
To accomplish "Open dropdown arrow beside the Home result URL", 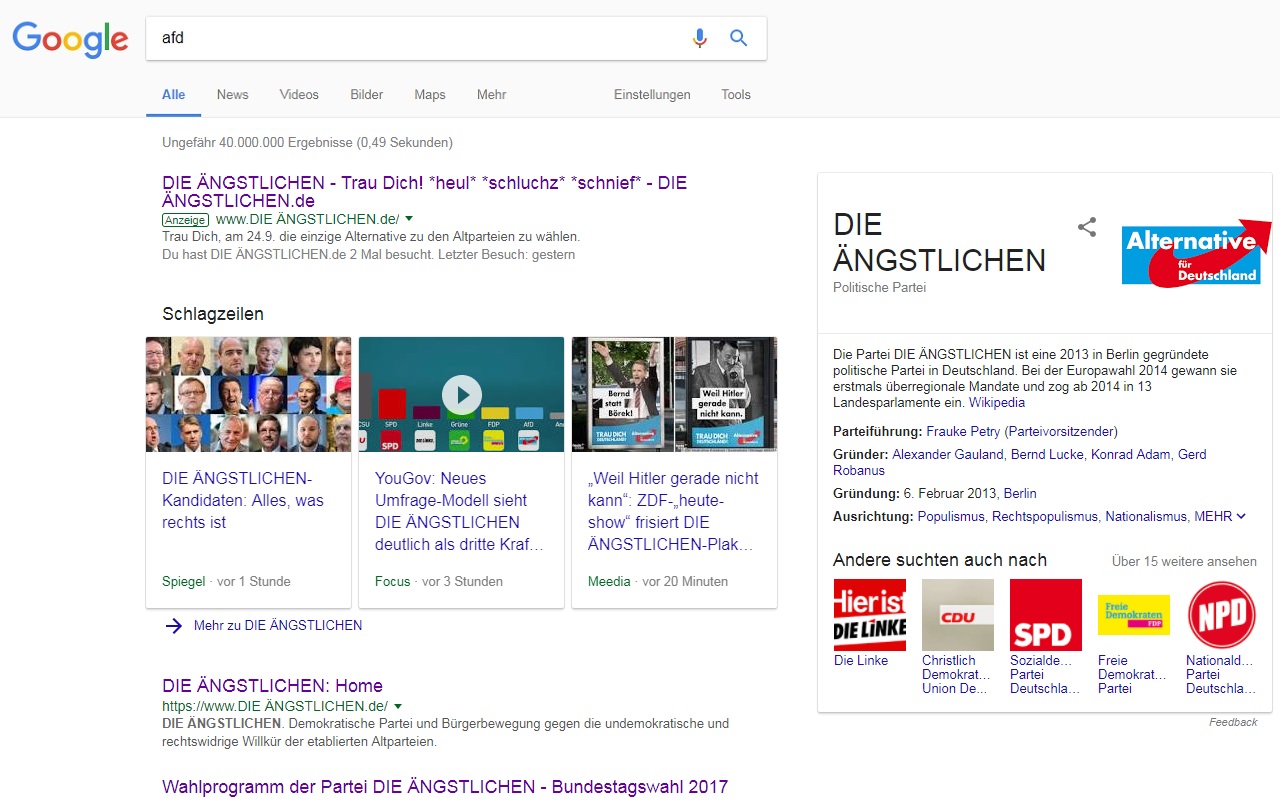I will click(x=398, y=706).
